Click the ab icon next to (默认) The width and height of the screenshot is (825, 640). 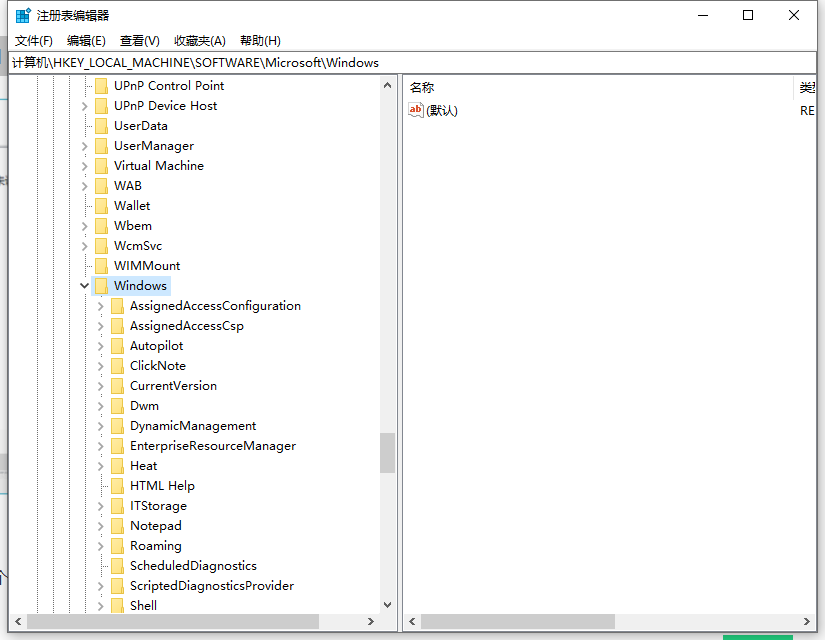point(416,110)
